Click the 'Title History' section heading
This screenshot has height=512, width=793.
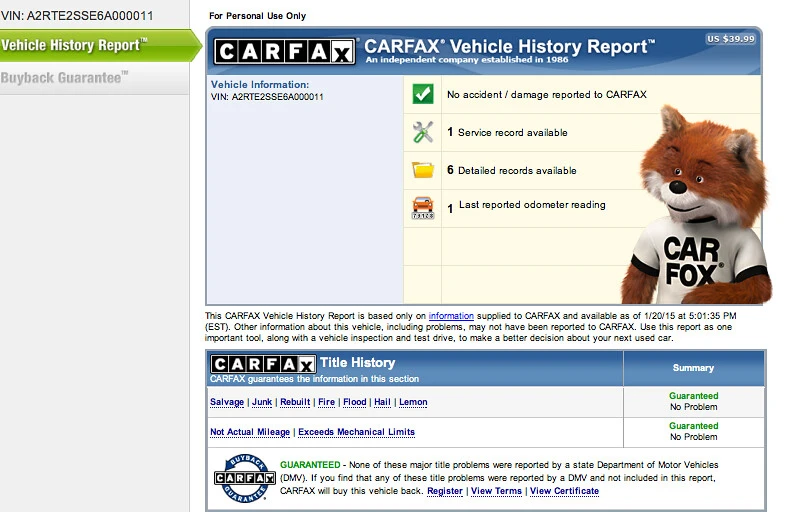pyautogui.click(x=358, y=363)
